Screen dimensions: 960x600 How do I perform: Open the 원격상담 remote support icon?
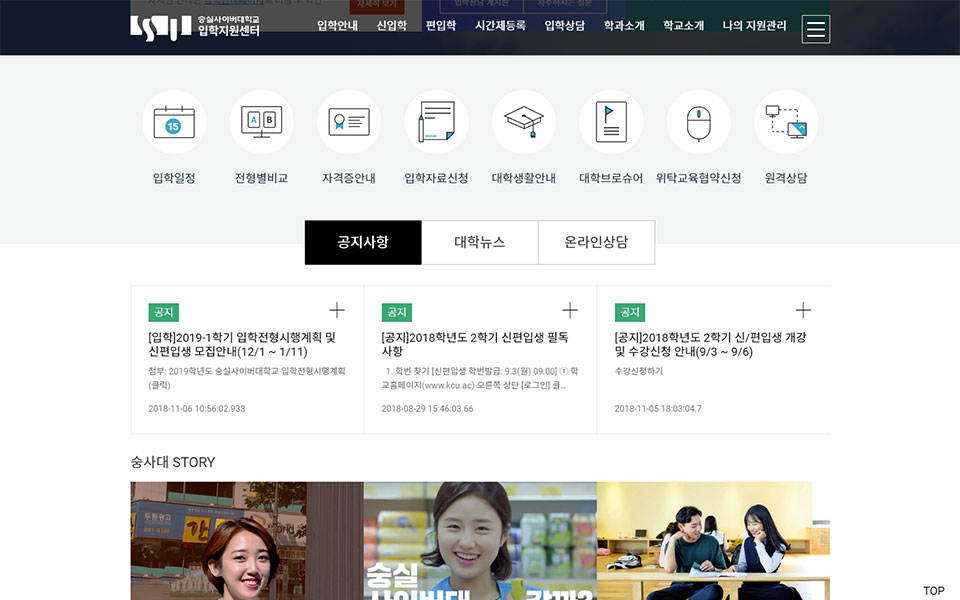tap(786, 122)
